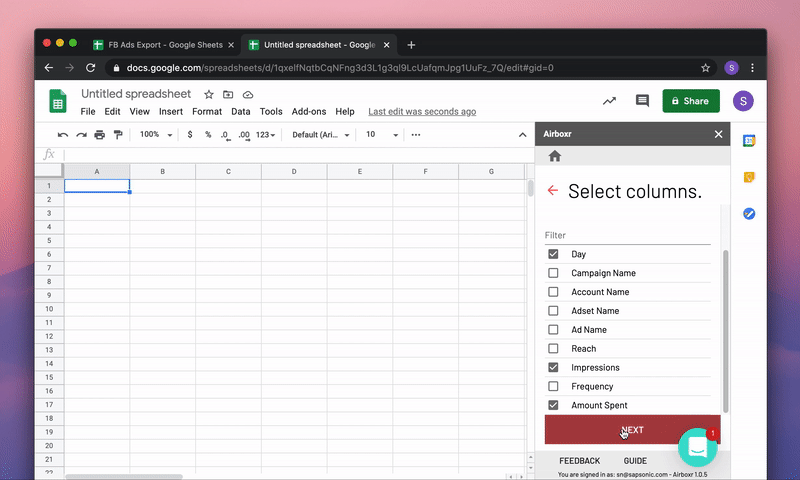The image size is (800, 480).
Task: Click the FEEDBACK link
Action: pos(580,461)
